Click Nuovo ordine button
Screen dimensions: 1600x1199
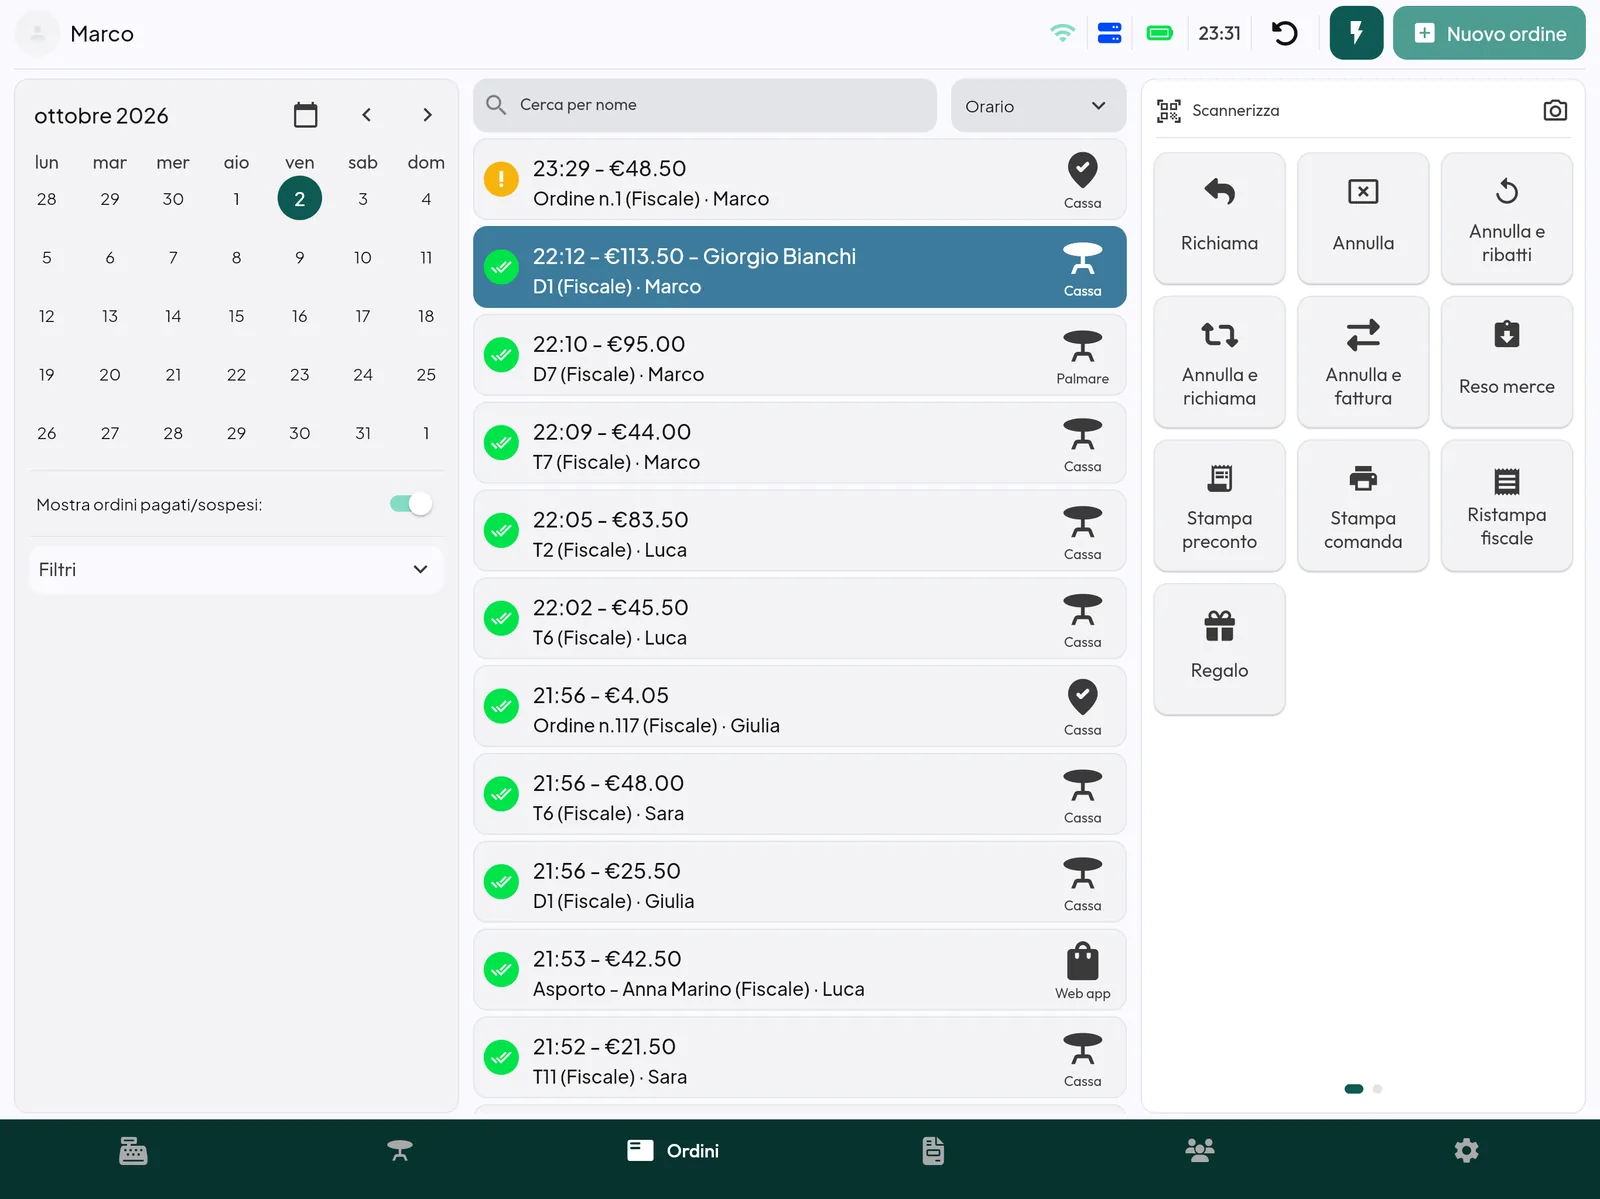[1489, 33]
